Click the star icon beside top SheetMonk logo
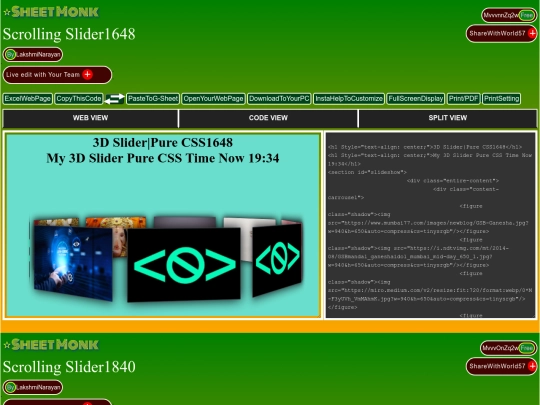This screenshot has width=540, height=405. (x=7, y=12)
